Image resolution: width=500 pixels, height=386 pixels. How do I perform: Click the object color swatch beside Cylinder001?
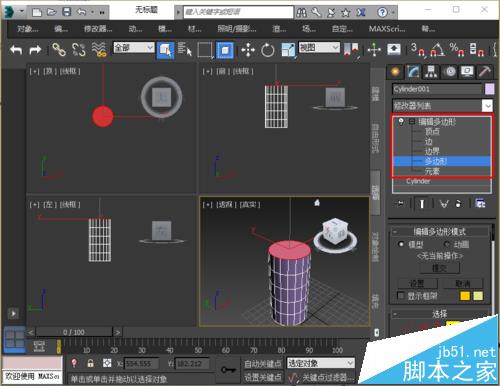pyautogui.click(x=489, y=89)
